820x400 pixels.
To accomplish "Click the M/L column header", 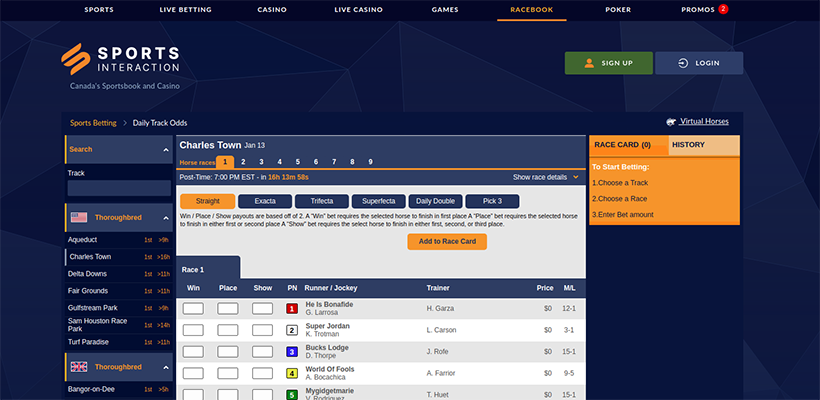I will pos(570,288).
